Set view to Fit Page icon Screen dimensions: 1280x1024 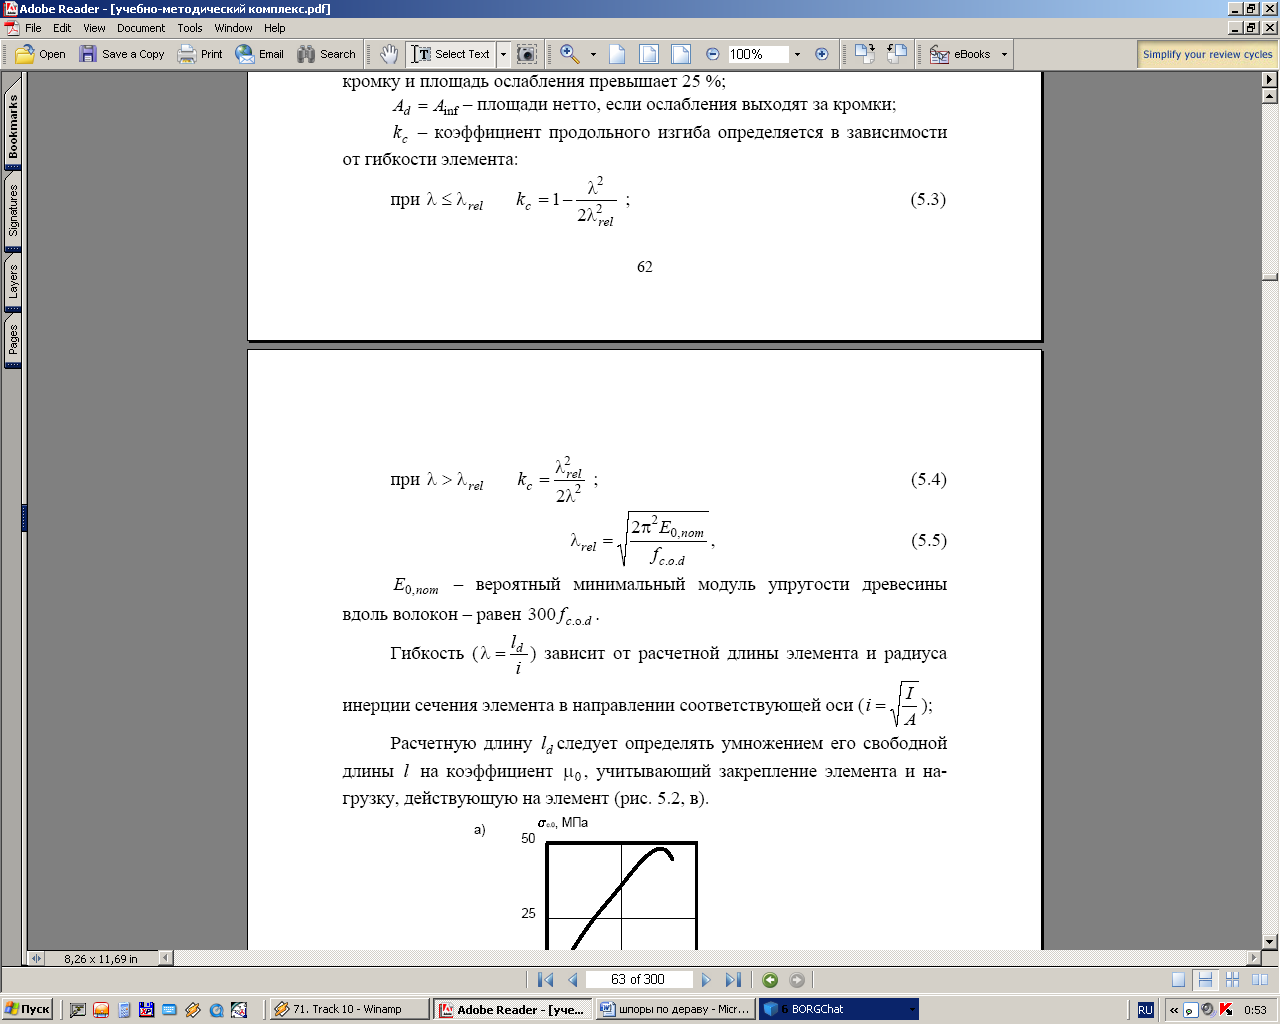coord(649,54)
